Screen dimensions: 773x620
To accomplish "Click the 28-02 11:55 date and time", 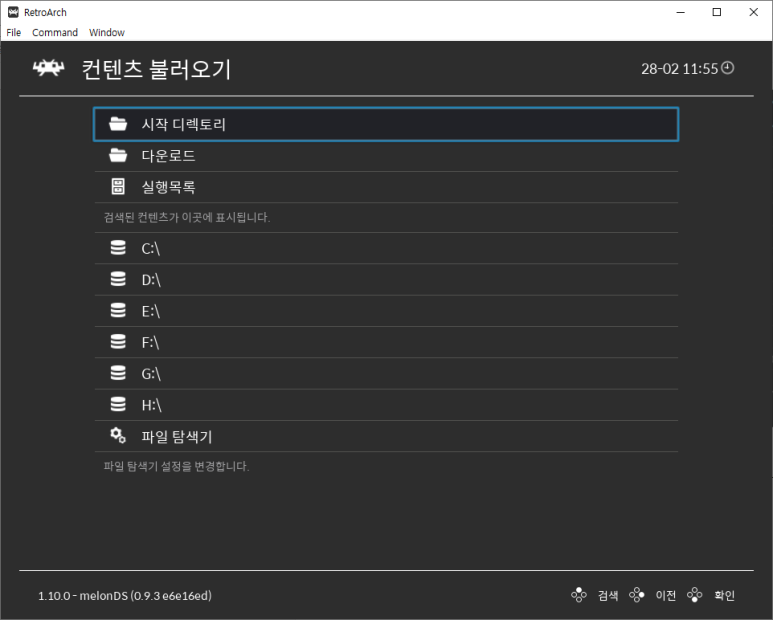I will (679, 69).
